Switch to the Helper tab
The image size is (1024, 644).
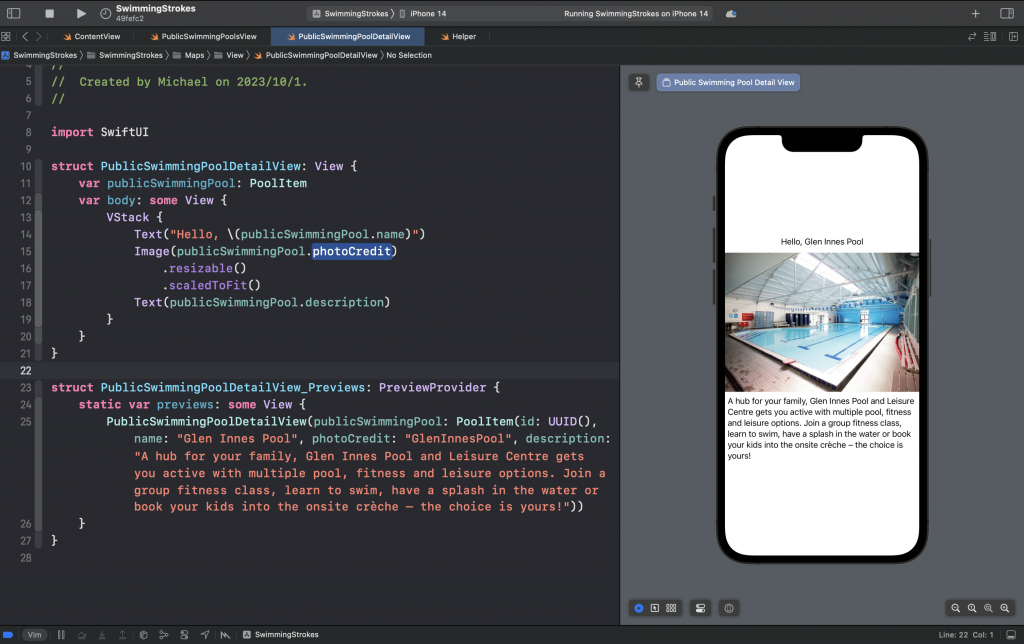[458, 37]
